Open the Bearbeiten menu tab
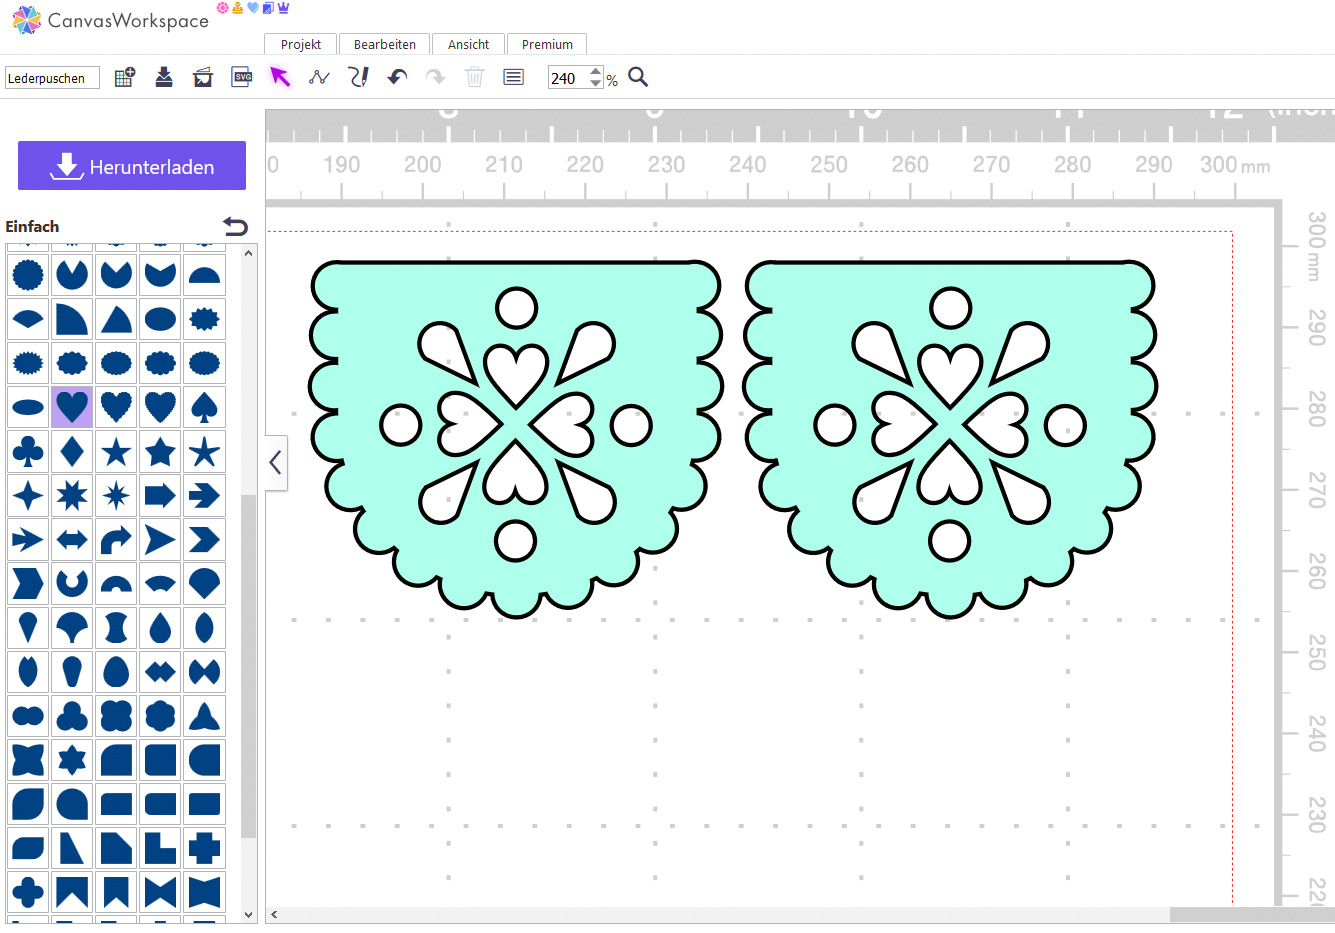The width and height of the screenshot is (1335, 933). [384, 44]
